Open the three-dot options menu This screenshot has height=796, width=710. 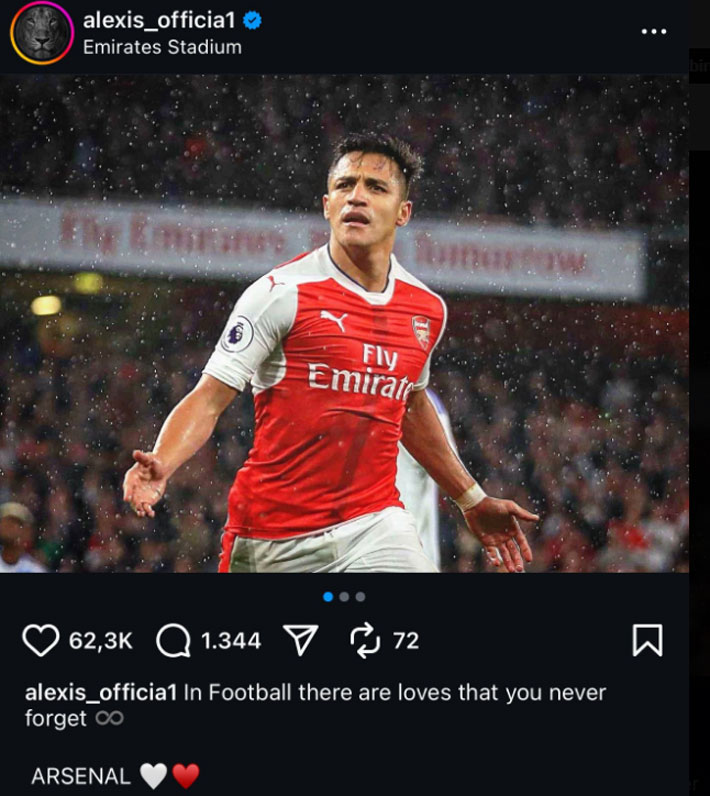pos(654,31)
